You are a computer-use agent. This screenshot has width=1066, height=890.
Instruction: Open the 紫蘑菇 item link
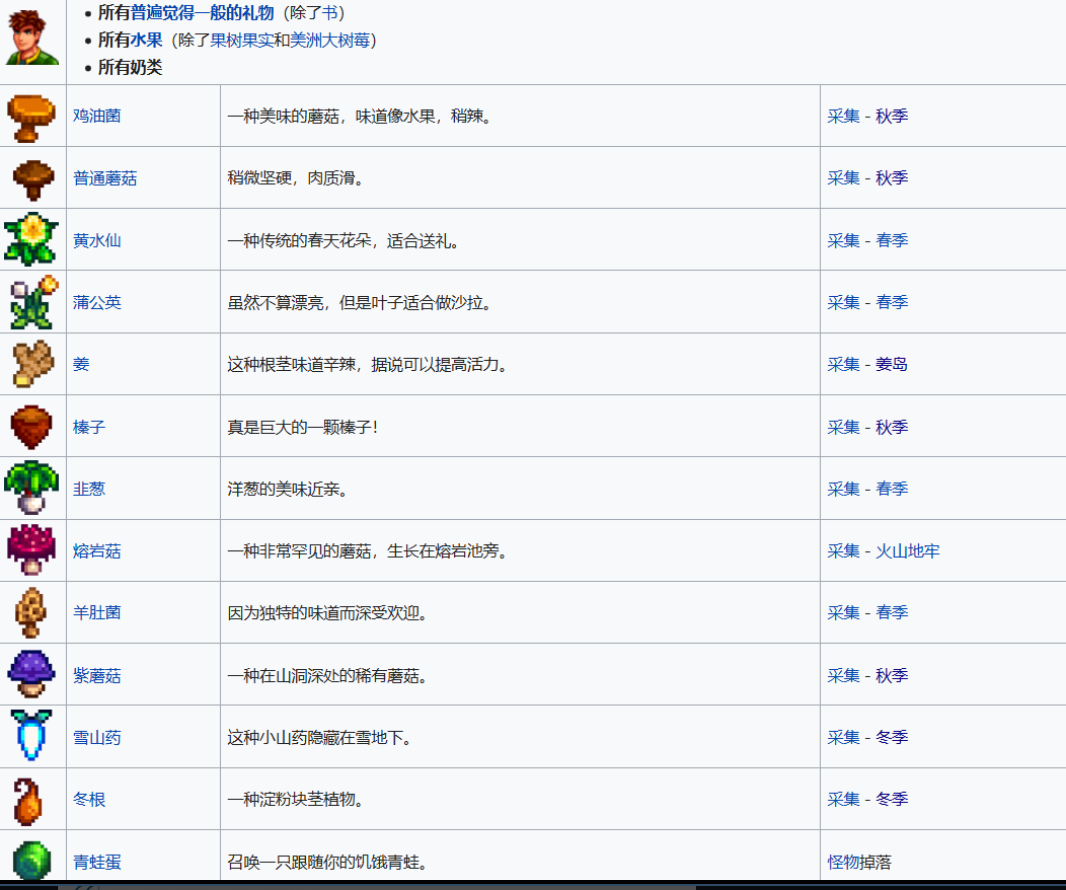97,676
